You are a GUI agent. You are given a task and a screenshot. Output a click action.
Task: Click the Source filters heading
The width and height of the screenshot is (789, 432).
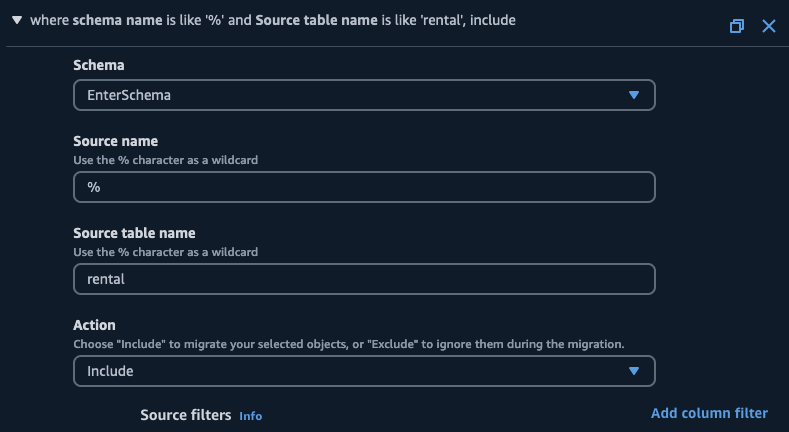click(x=186, y=415)
